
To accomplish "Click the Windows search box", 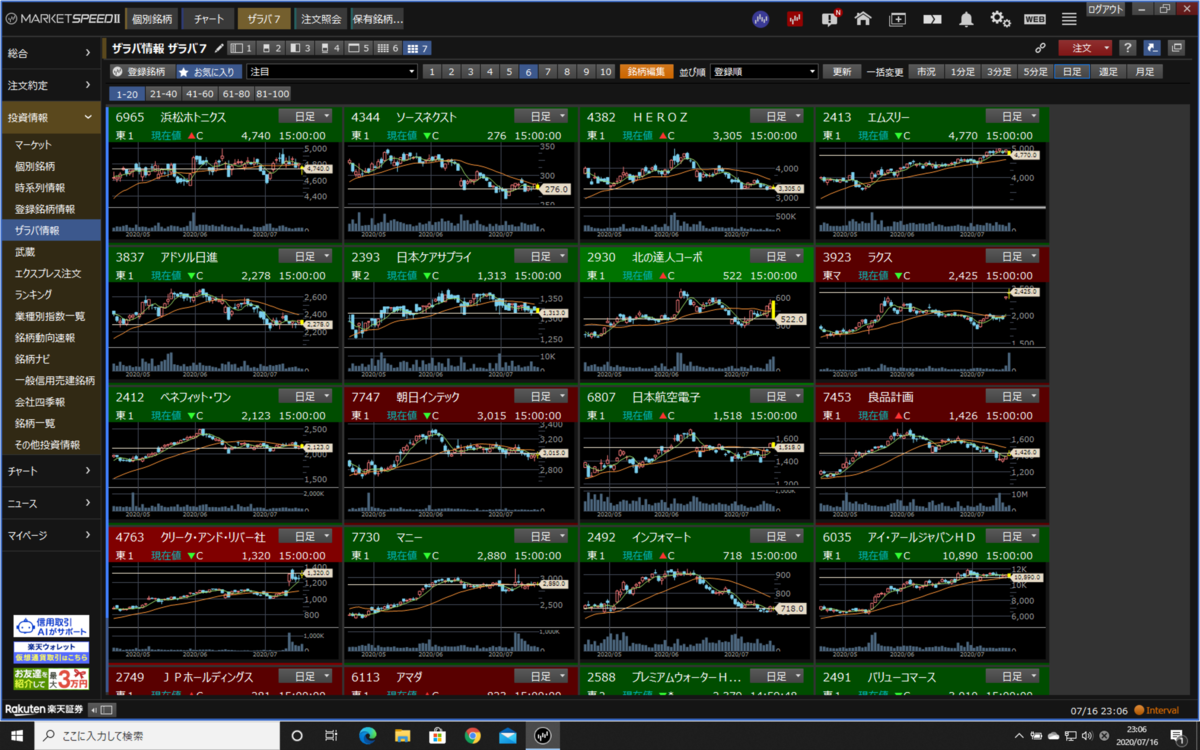I will click(157, 735).
